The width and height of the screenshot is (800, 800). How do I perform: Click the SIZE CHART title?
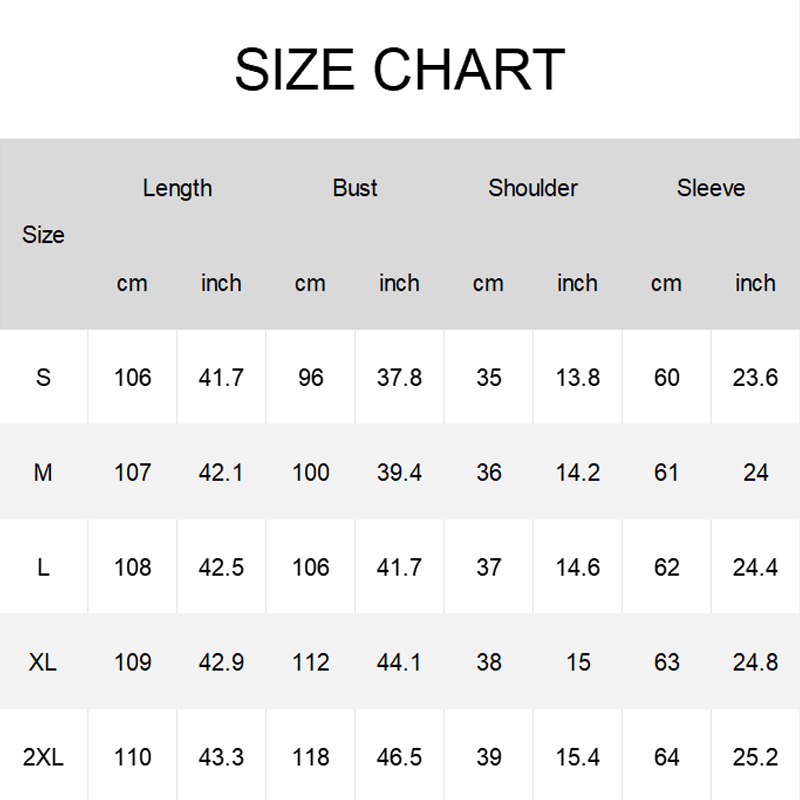[399, 70]
